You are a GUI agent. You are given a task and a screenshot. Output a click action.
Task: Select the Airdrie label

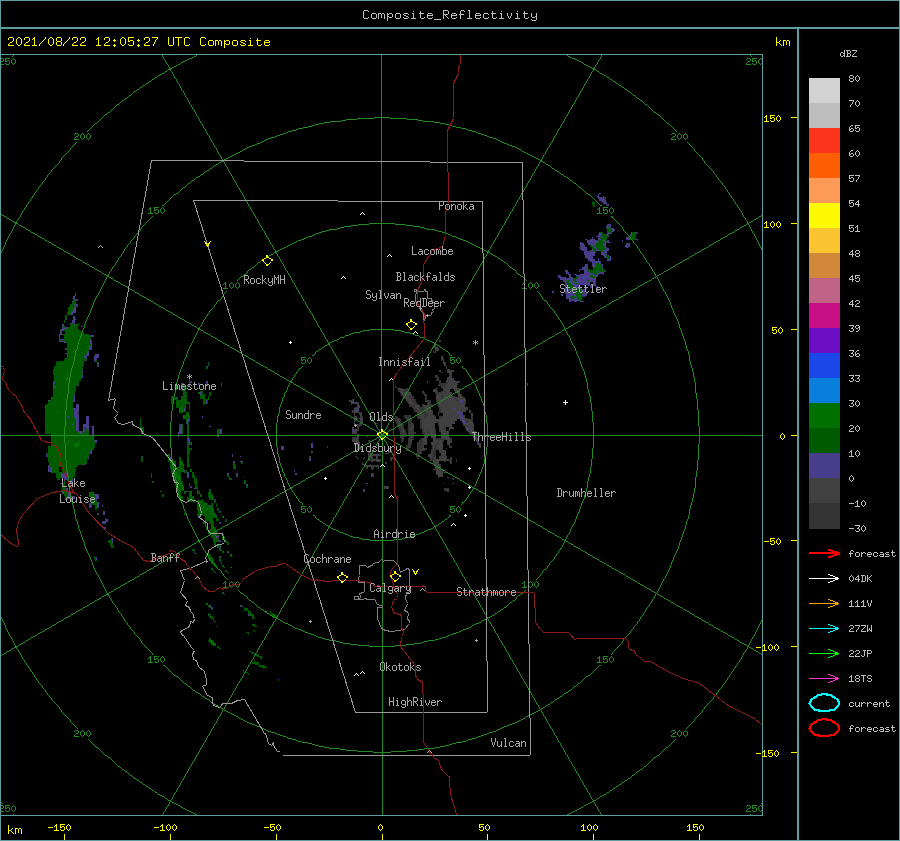coord(394,534)
